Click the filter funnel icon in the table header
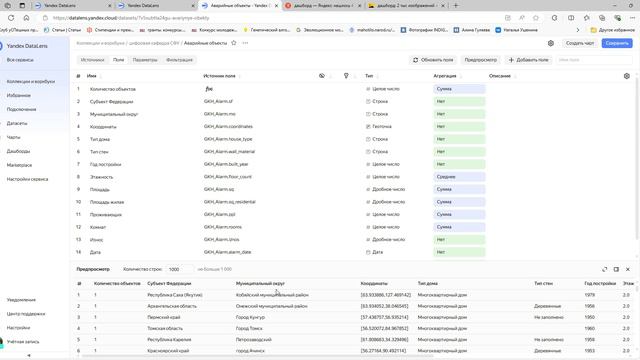The image size is (640, 360). tap(346, 76)
